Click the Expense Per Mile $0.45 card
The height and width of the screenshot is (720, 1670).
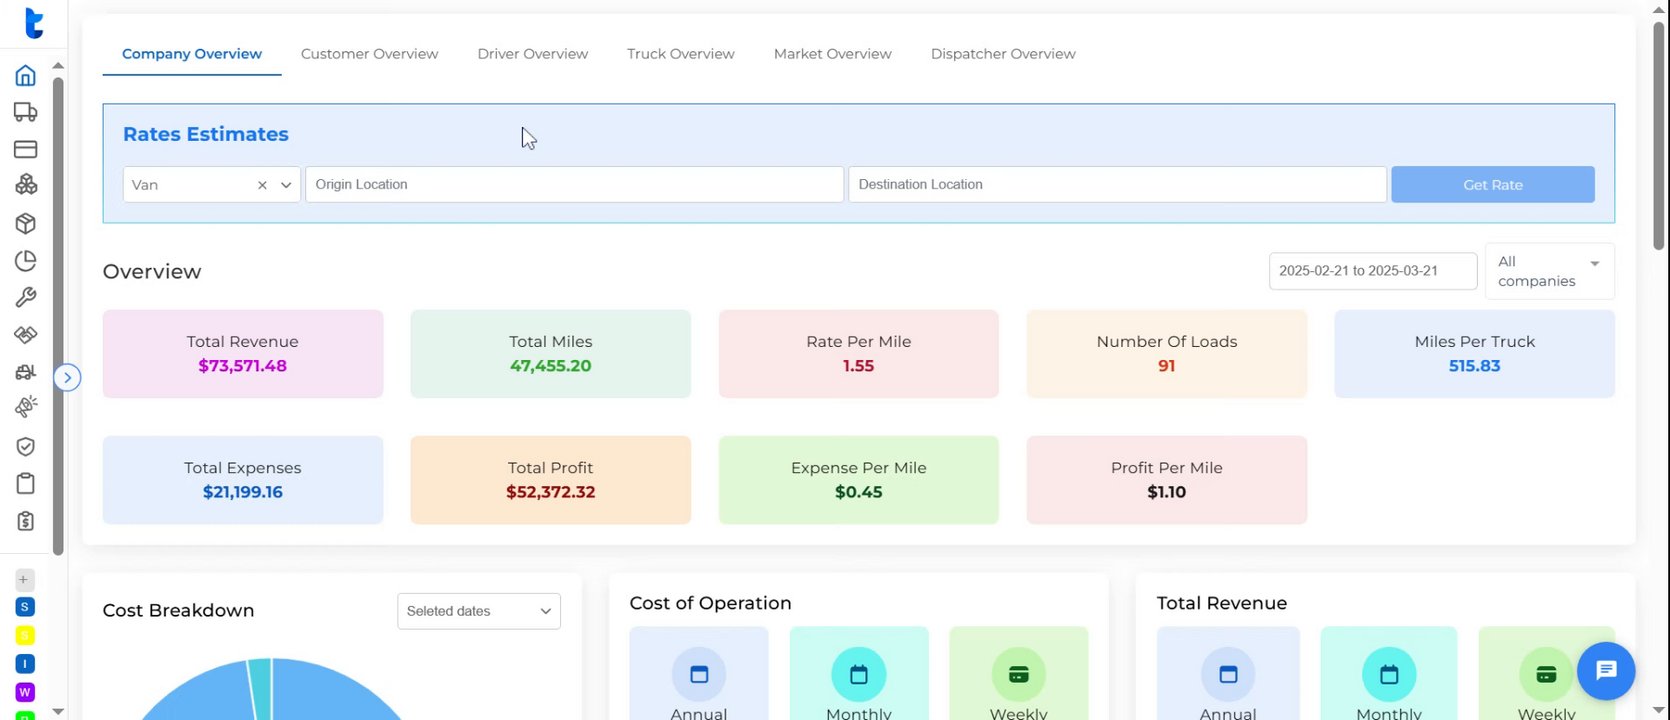(x=858, y=480)
